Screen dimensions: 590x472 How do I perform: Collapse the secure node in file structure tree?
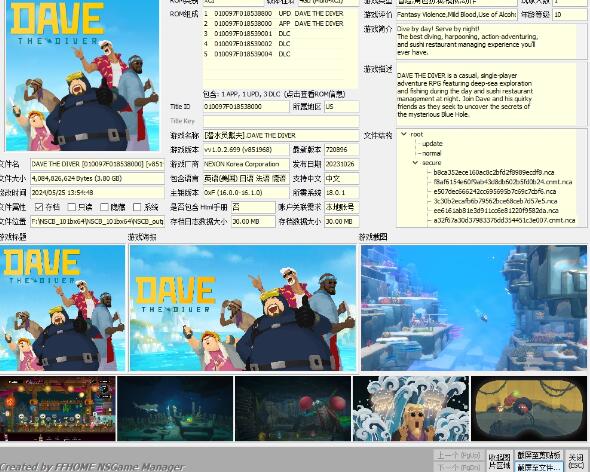click(415, 163)
